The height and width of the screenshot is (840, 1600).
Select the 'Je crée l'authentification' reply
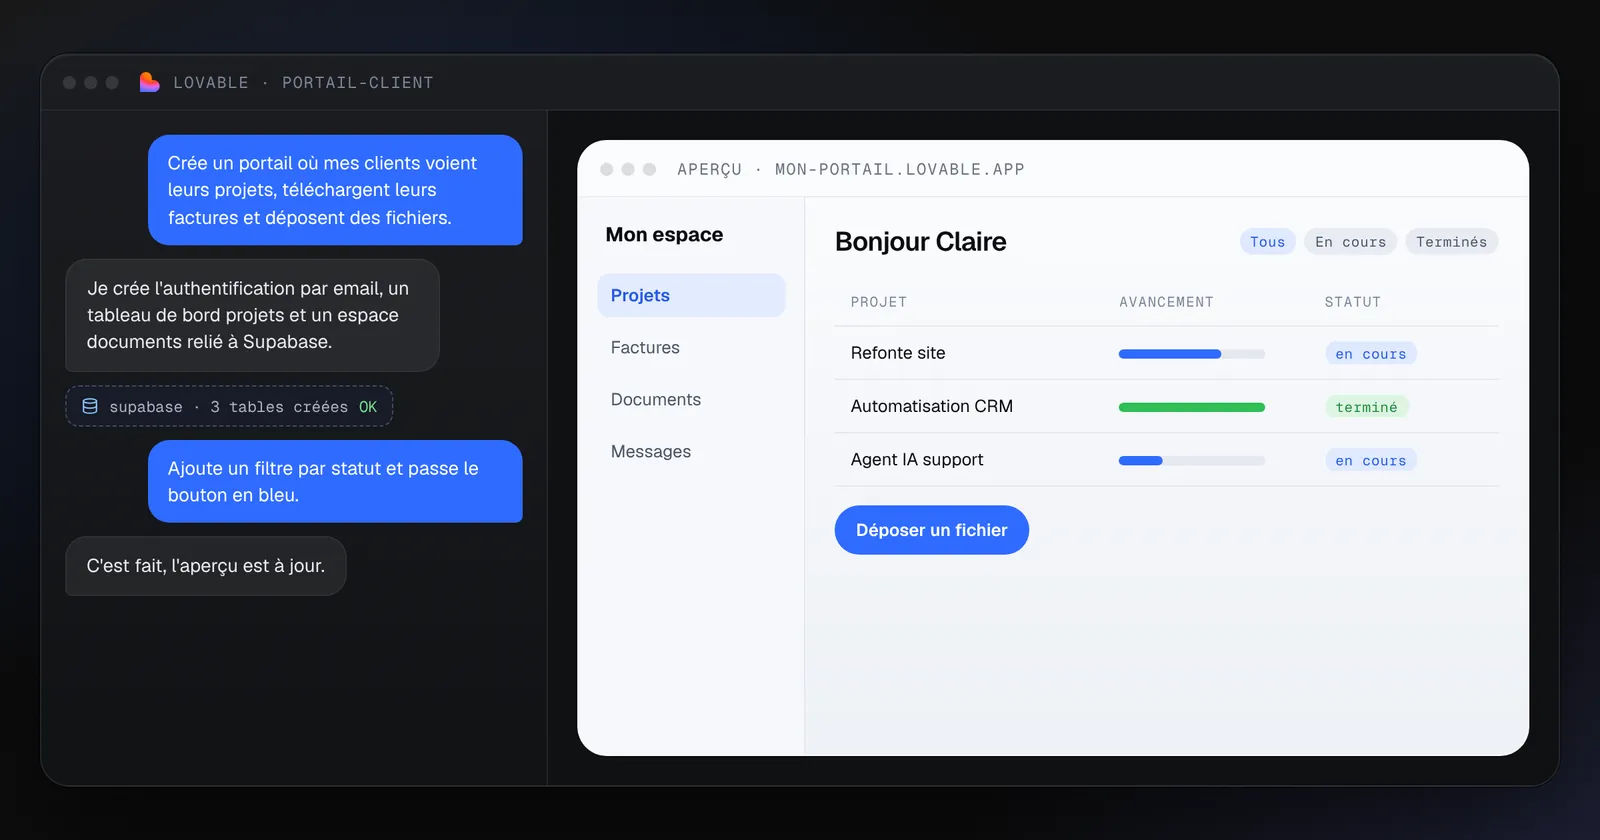tap(252, 315)
